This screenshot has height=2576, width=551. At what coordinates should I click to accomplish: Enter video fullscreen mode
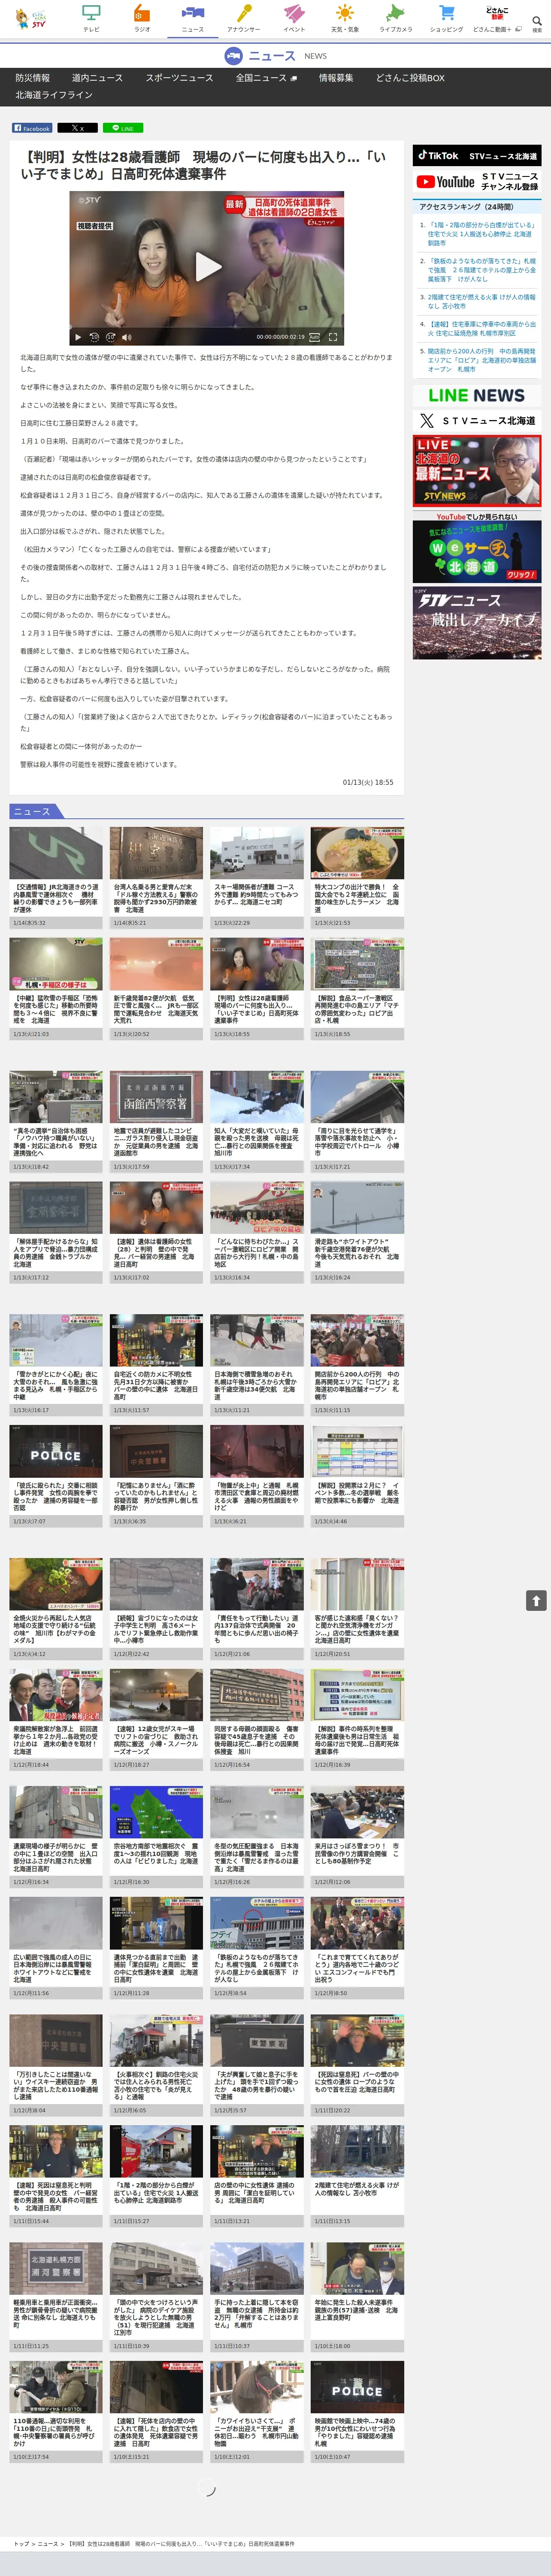333,337
